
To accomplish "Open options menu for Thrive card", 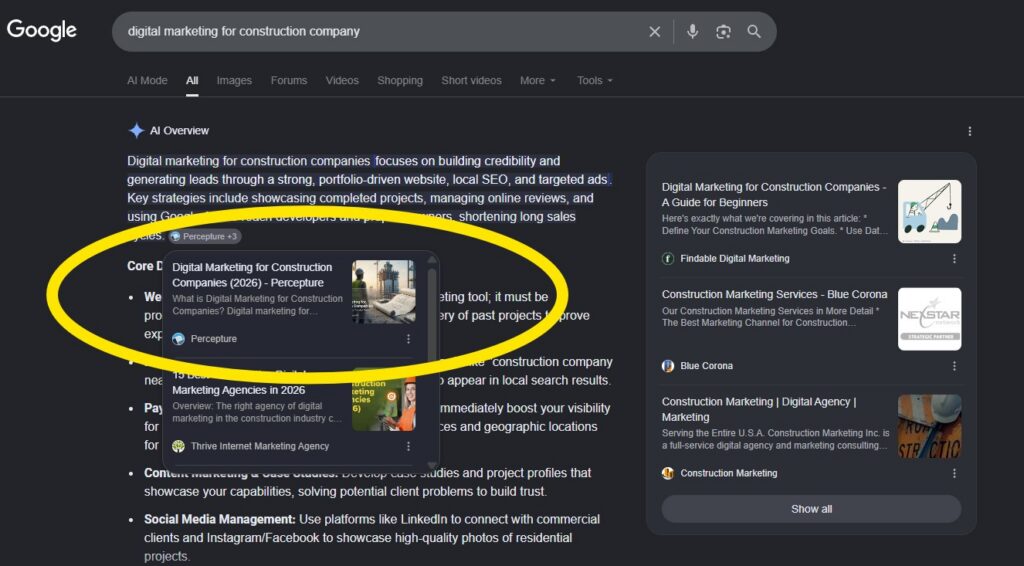I will tap(408, 446).
